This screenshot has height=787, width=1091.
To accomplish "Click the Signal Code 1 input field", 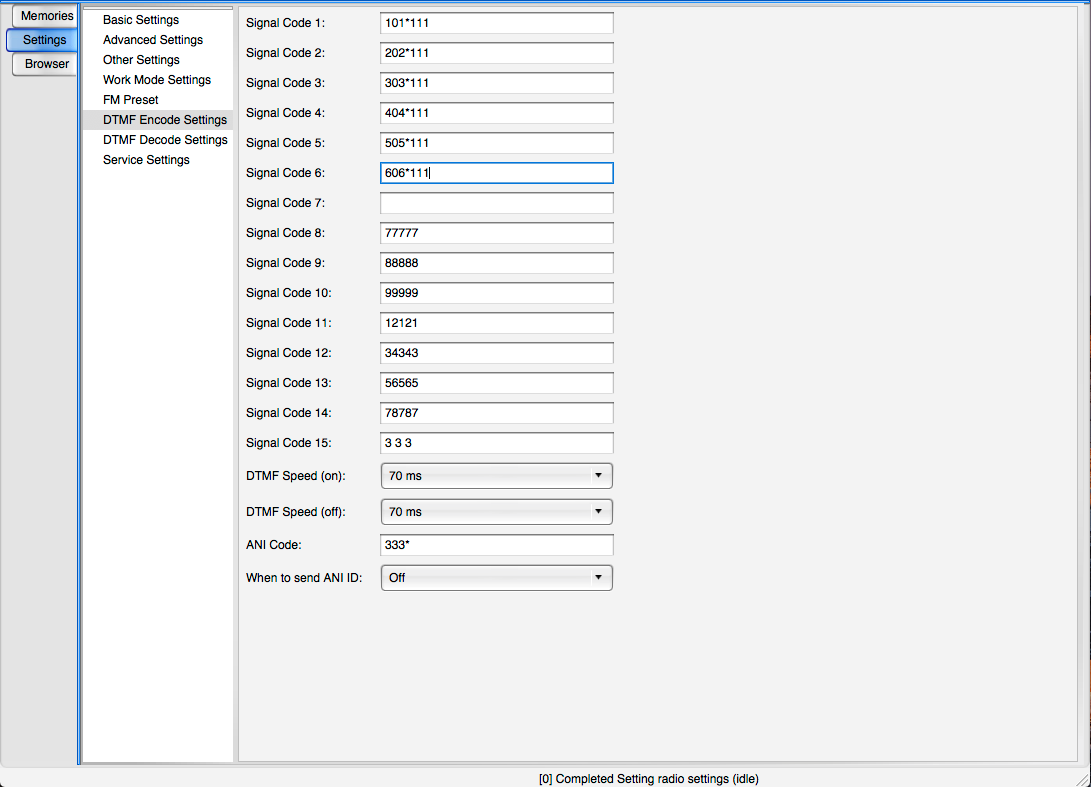I will point(496,23).
